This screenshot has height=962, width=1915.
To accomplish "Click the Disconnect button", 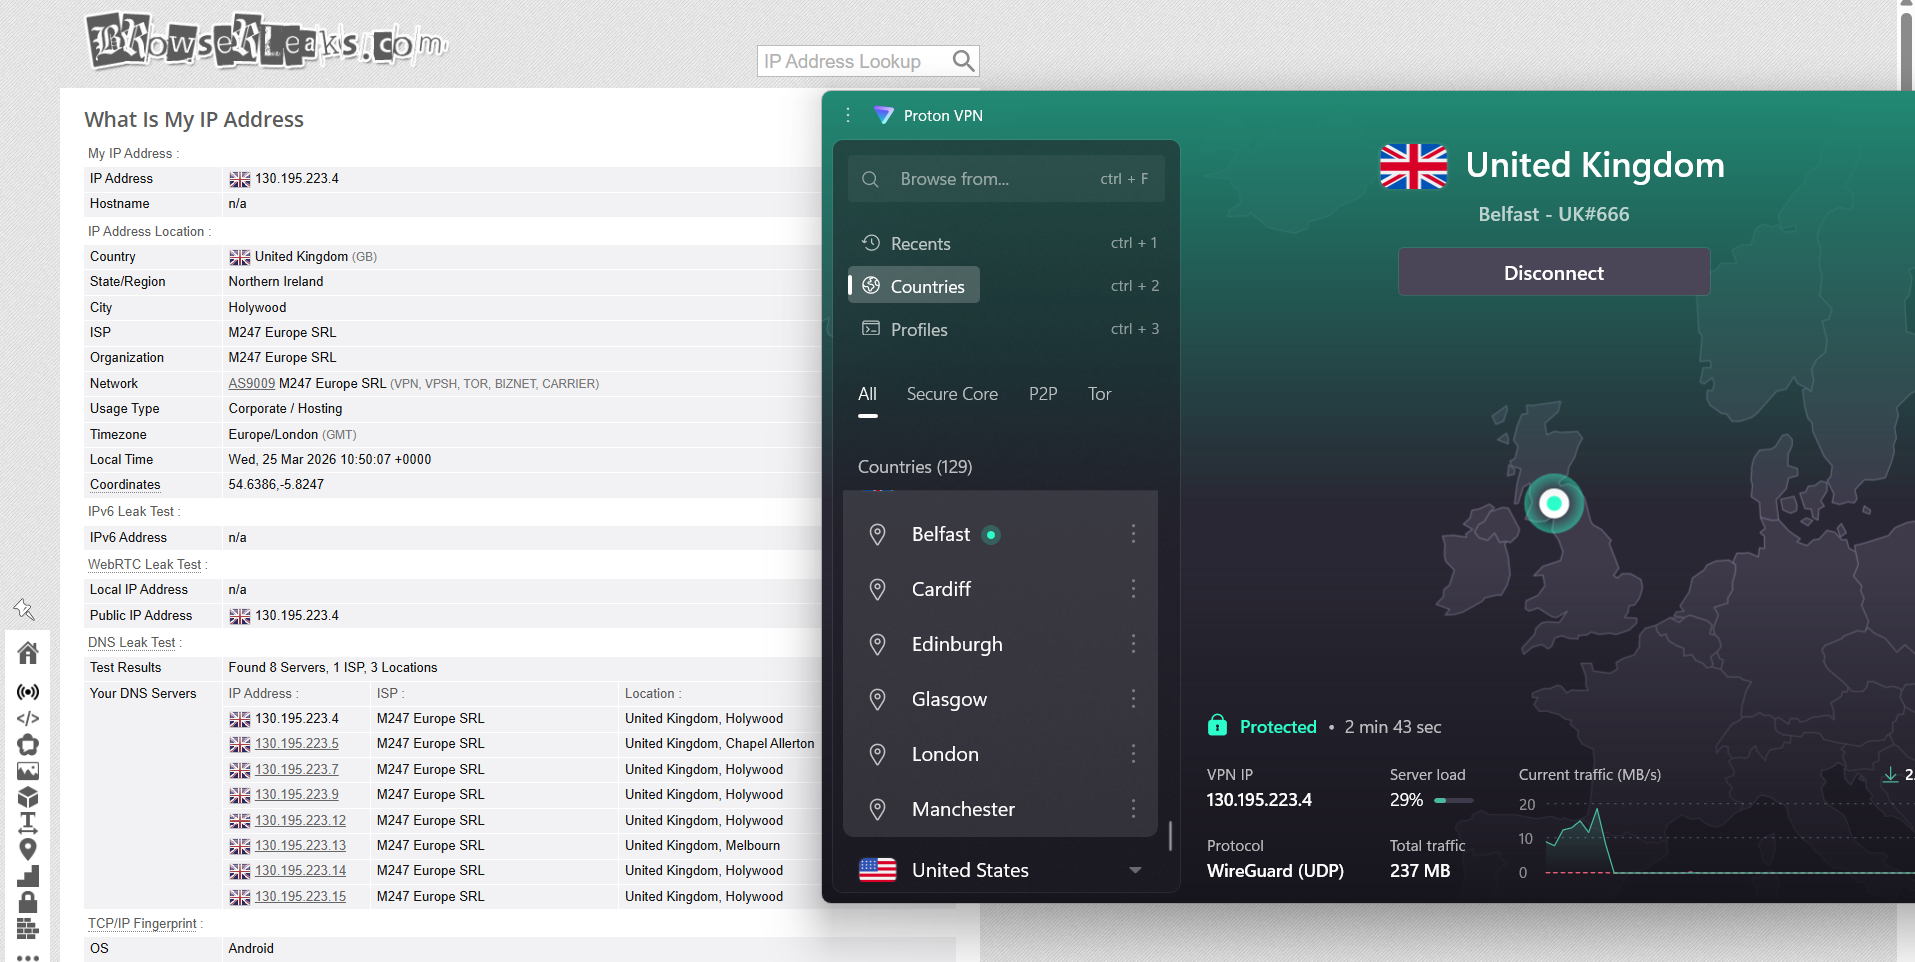I will coord(1552,272).
